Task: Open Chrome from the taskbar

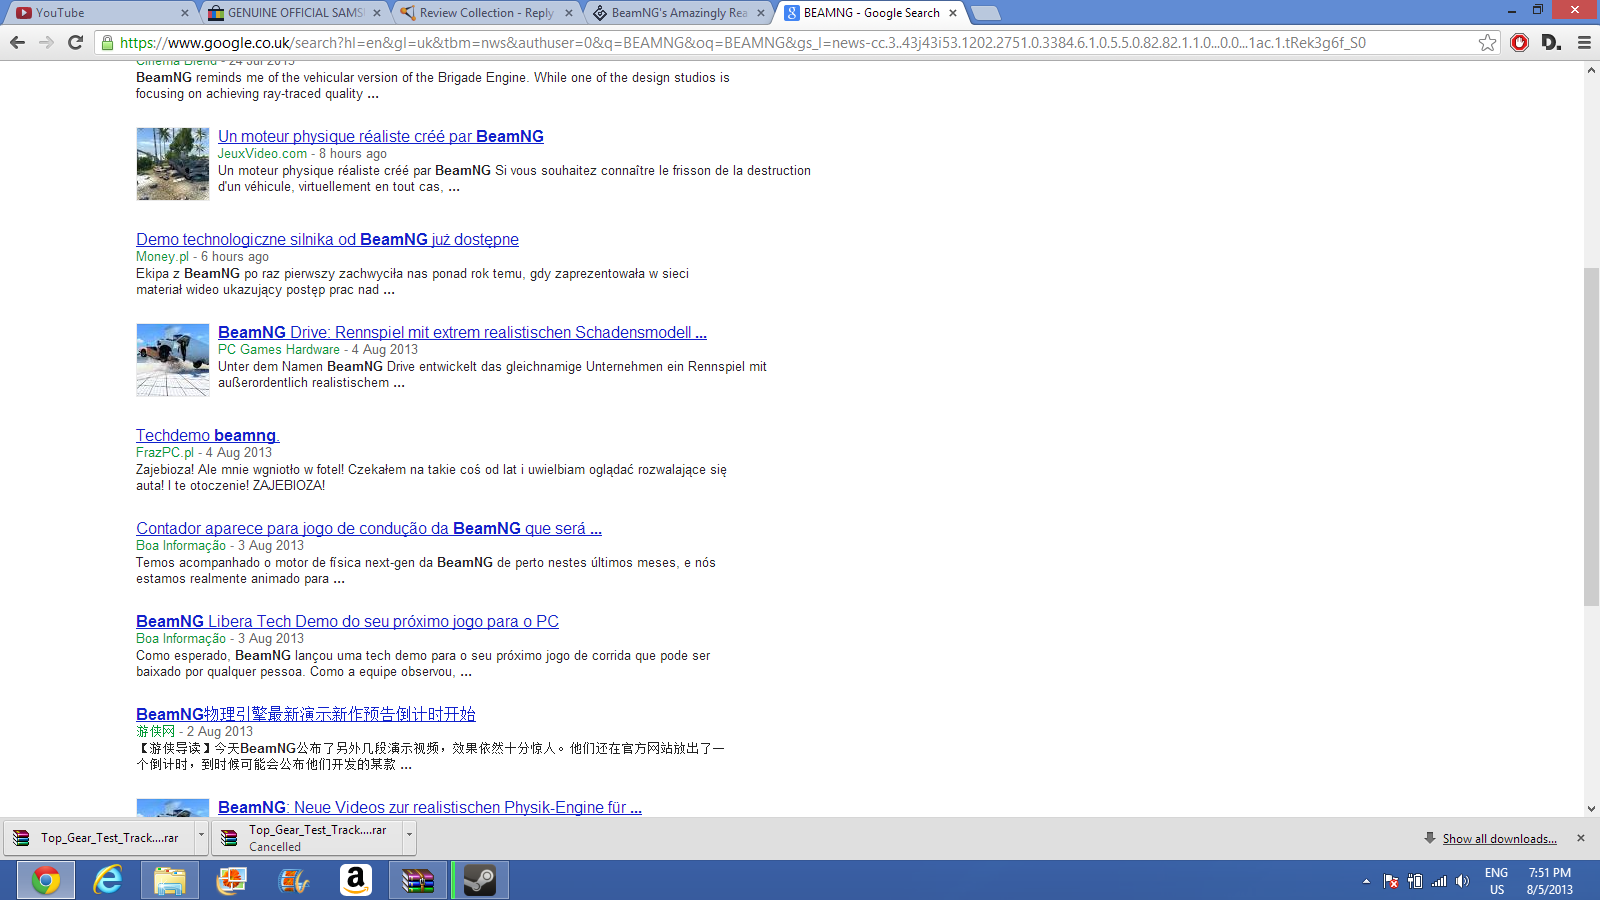Action: pyautogui.click(x=45, y=880)
